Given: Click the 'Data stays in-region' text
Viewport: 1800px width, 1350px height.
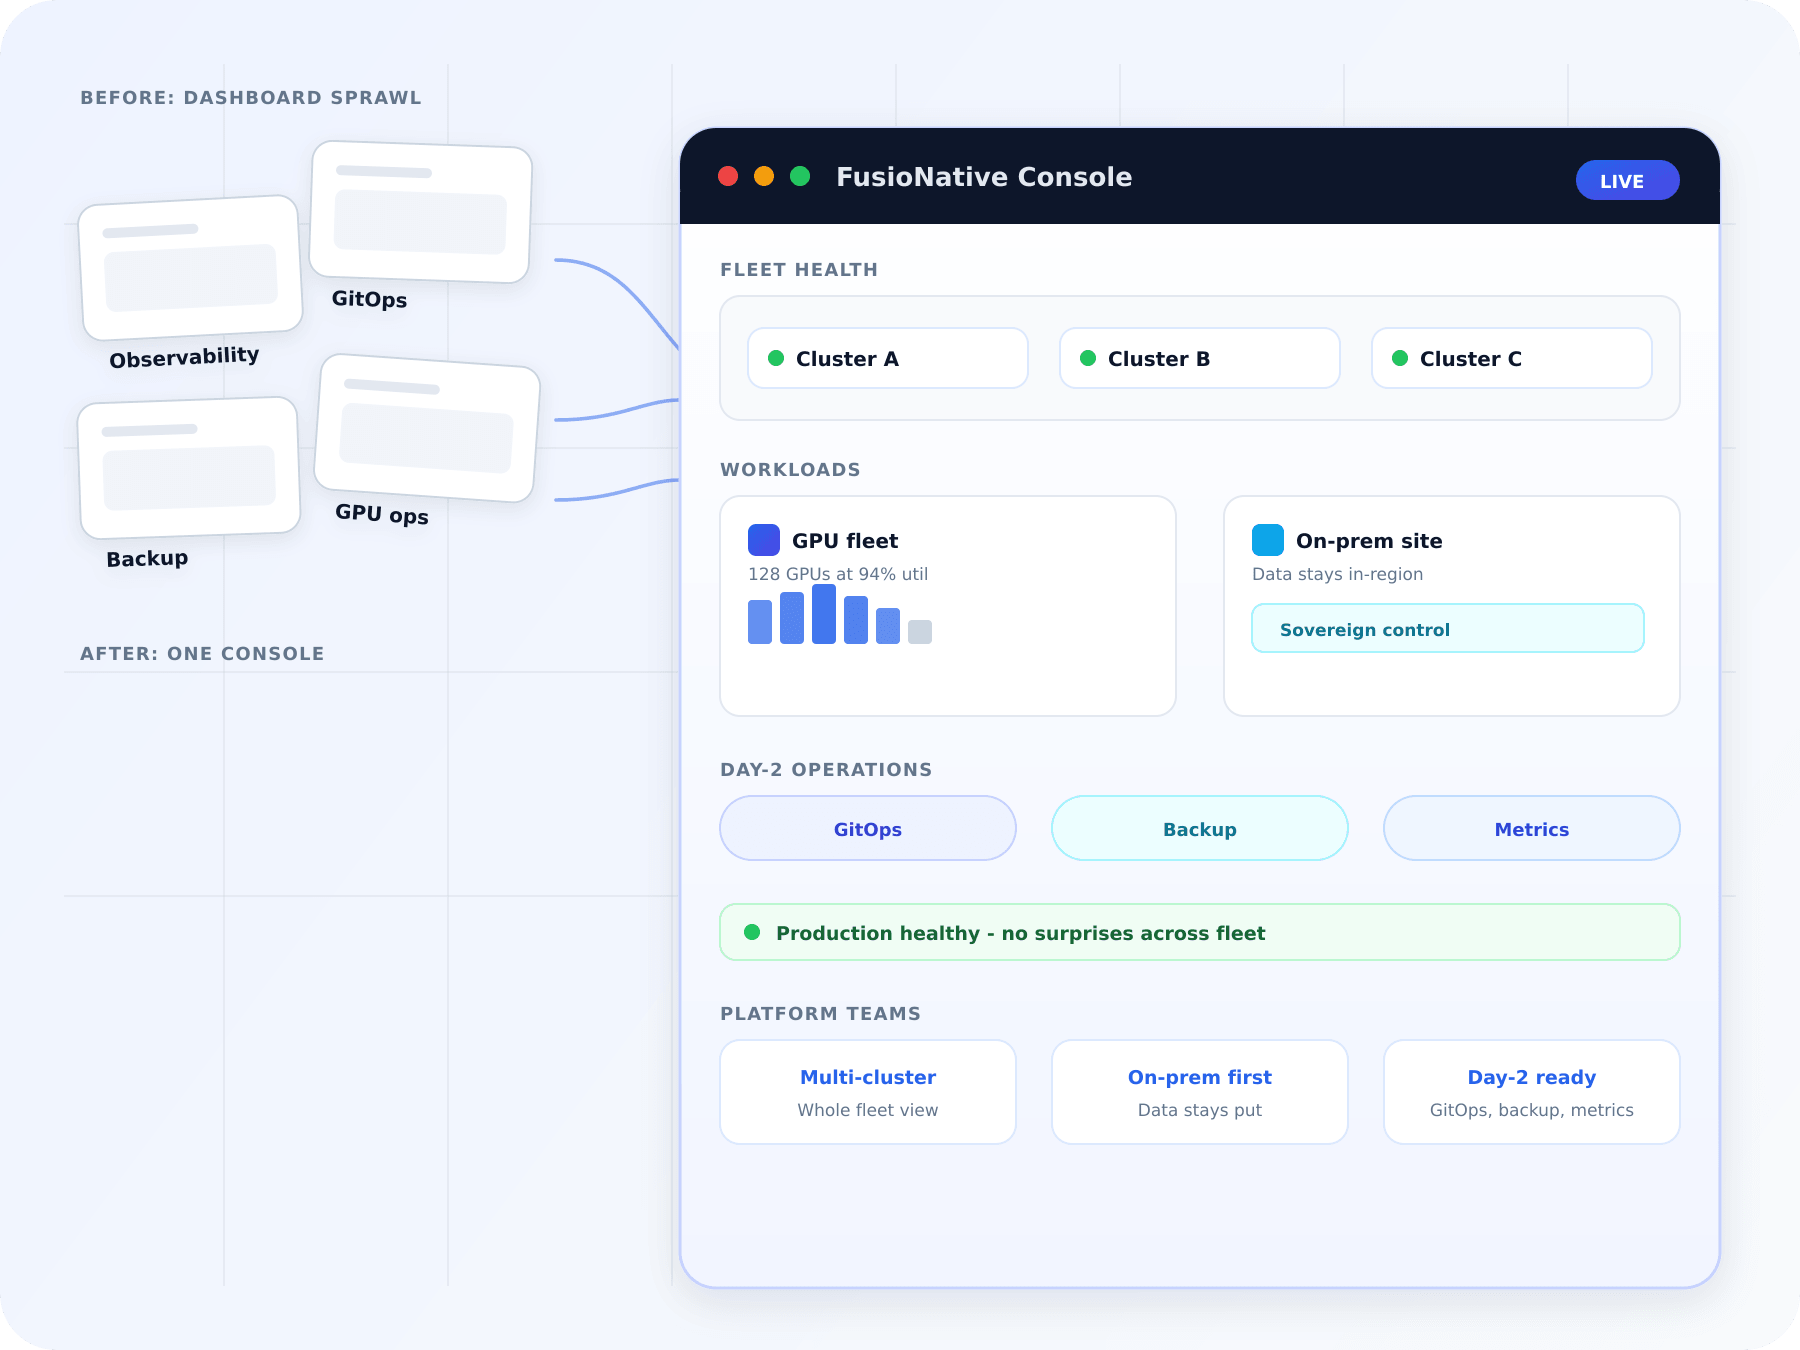Looking at the screenshot, I should coord(1337,574).
